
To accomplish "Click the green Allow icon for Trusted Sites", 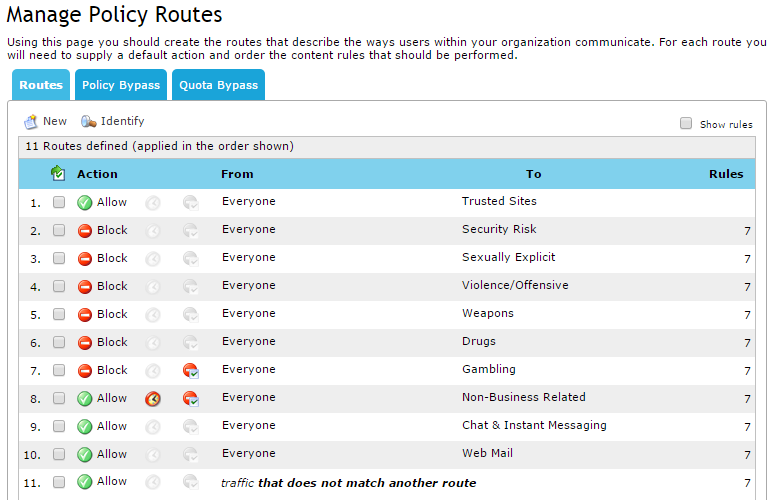I will [85, 202].
